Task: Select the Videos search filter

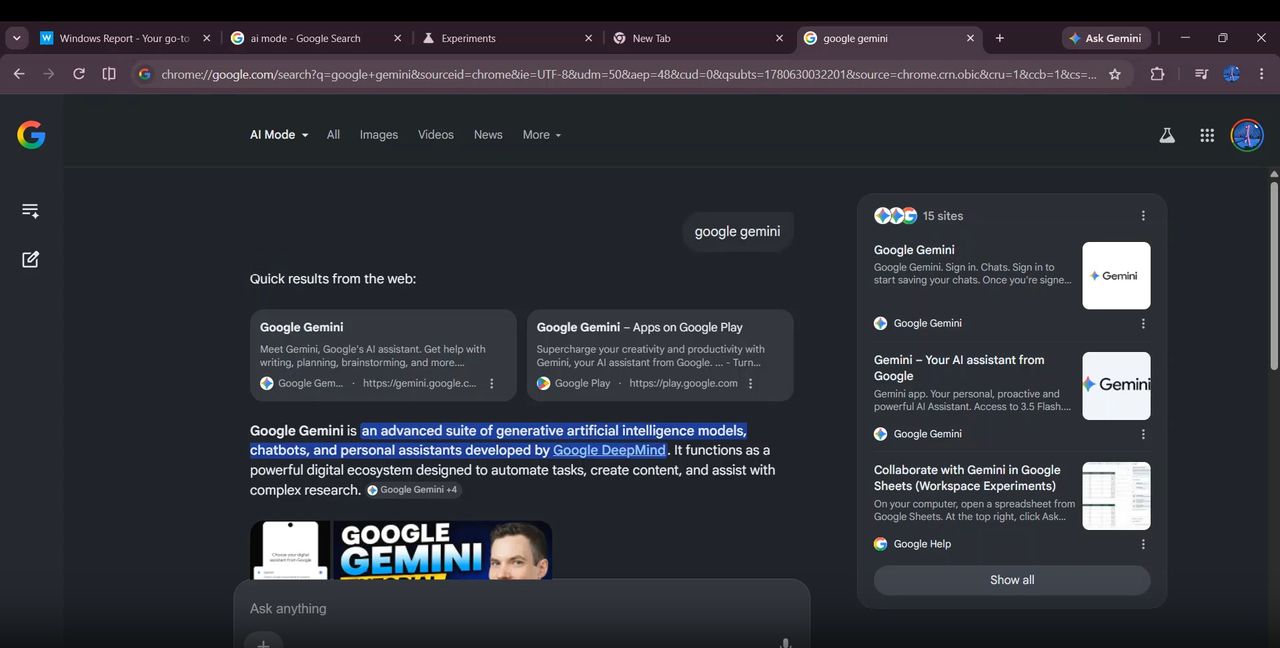Action: coord(436,135)
